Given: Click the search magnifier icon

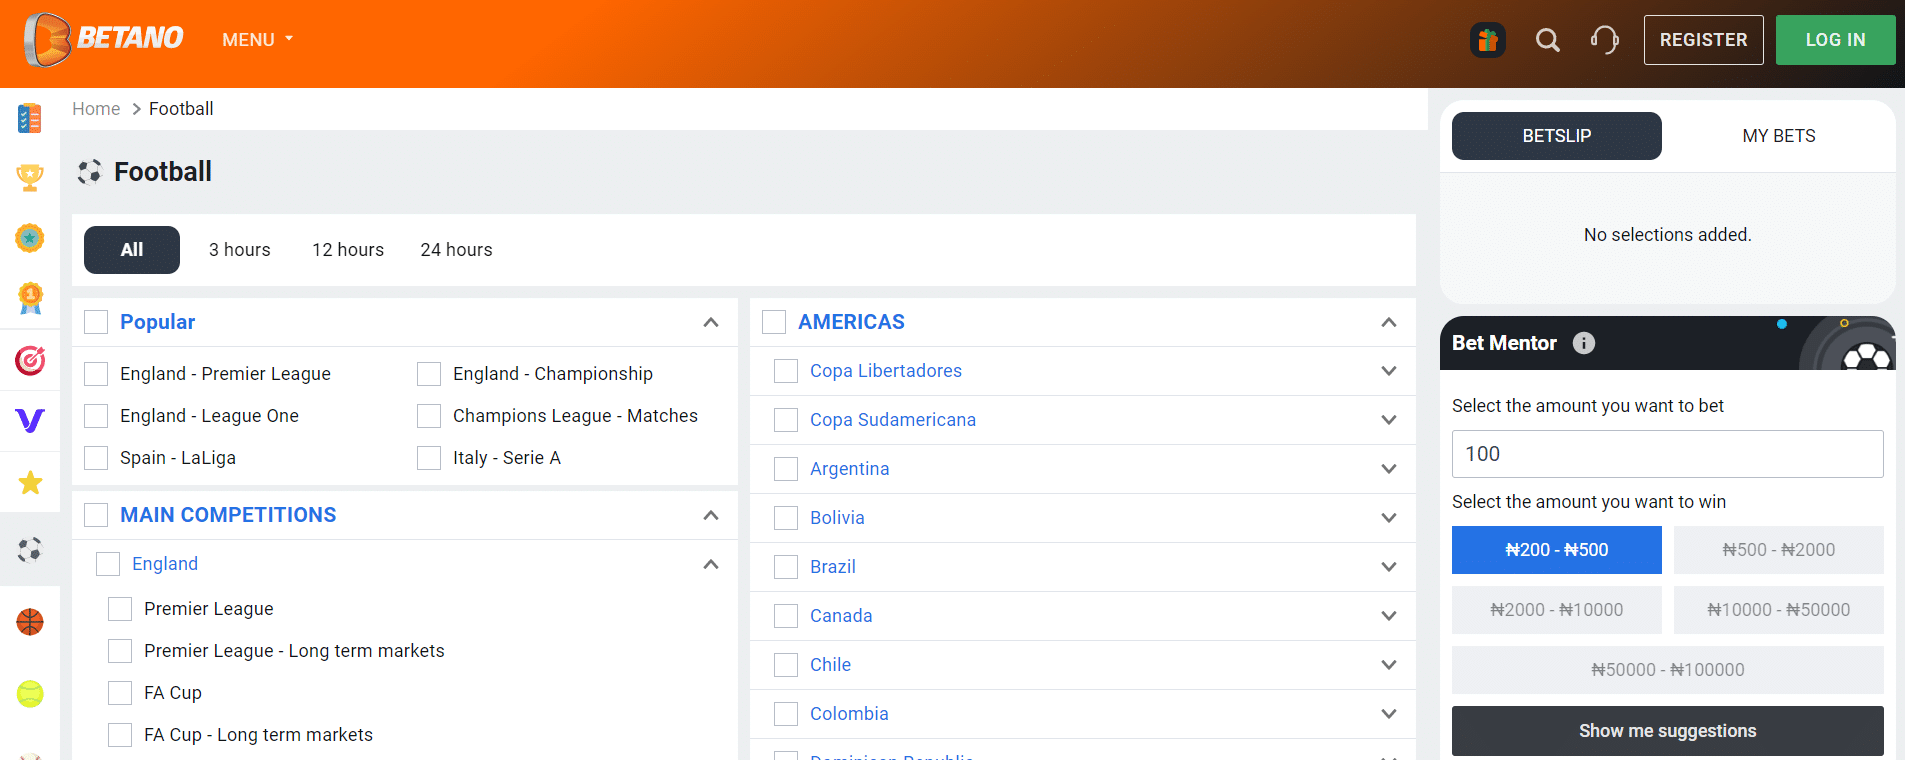Looking at the screenshot, I should click(1547, 40).
